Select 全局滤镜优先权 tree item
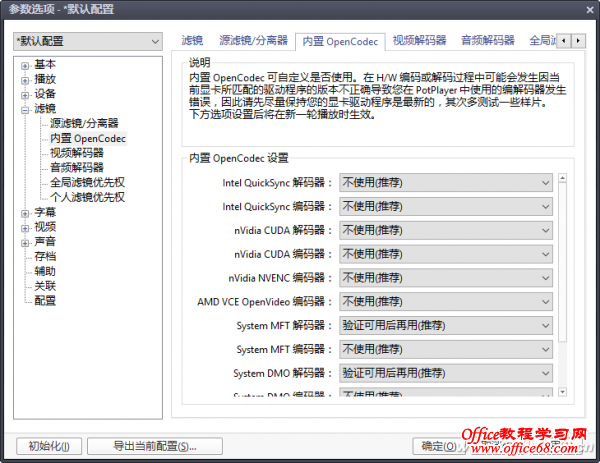600x463 pixels. (x=87, y=183)
